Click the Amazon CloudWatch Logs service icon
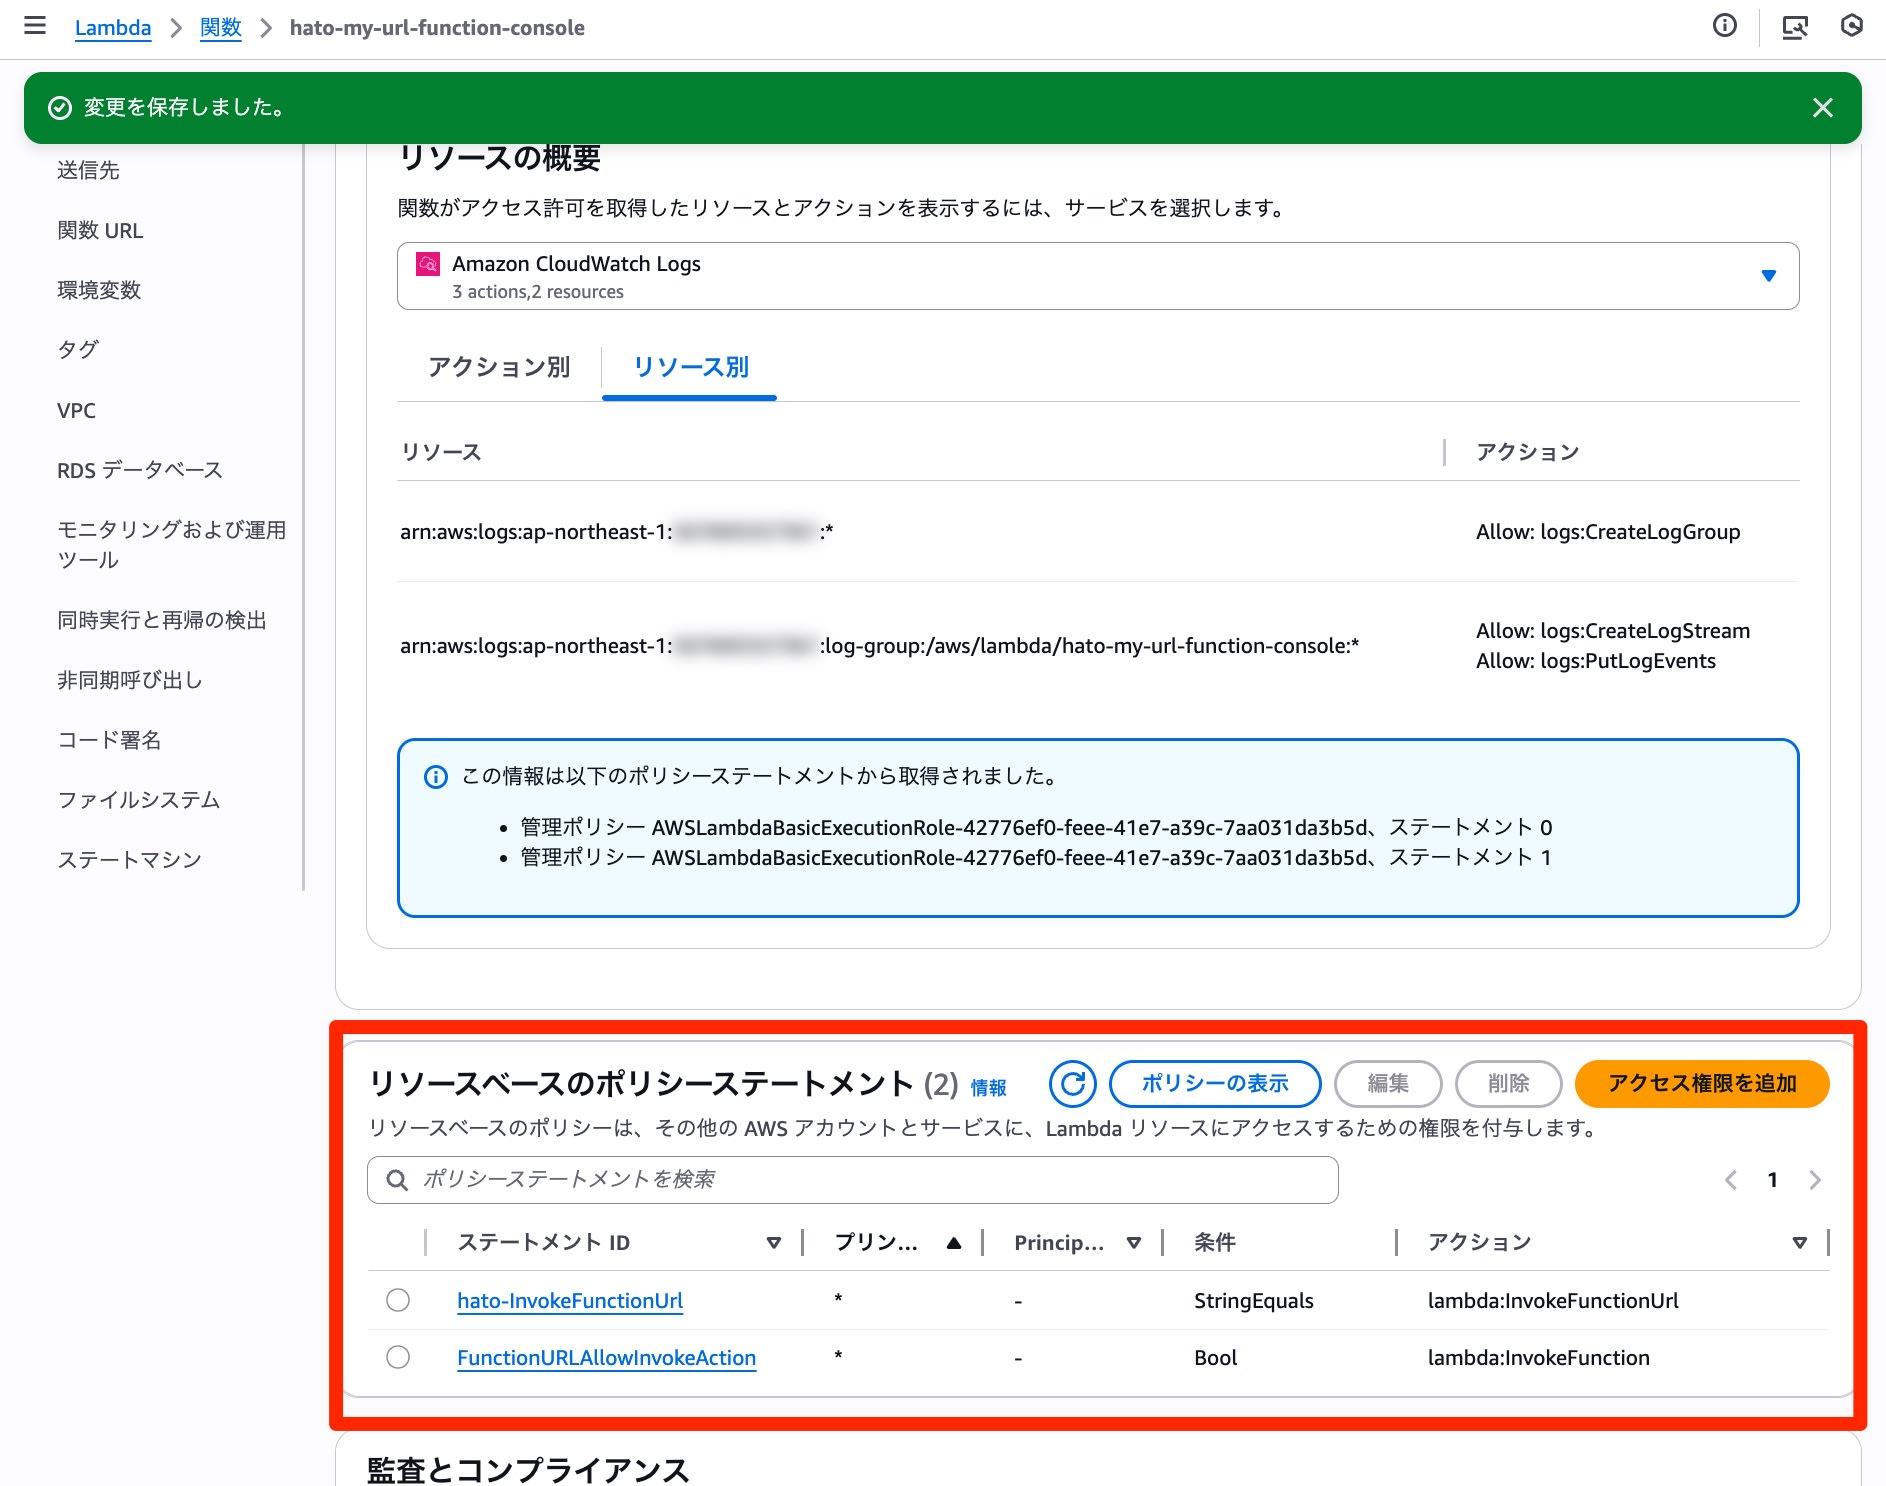 [429, 265]
